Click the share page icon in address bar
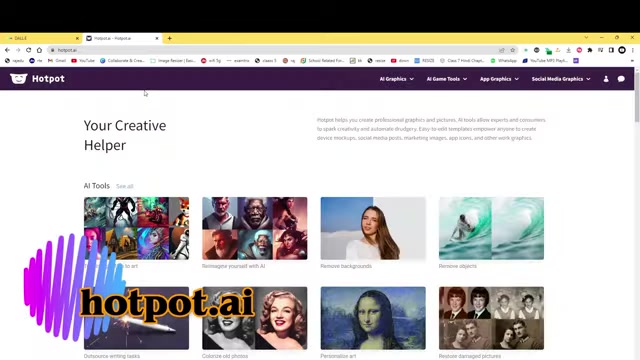The image size is (640, 360). coord(502,50)
